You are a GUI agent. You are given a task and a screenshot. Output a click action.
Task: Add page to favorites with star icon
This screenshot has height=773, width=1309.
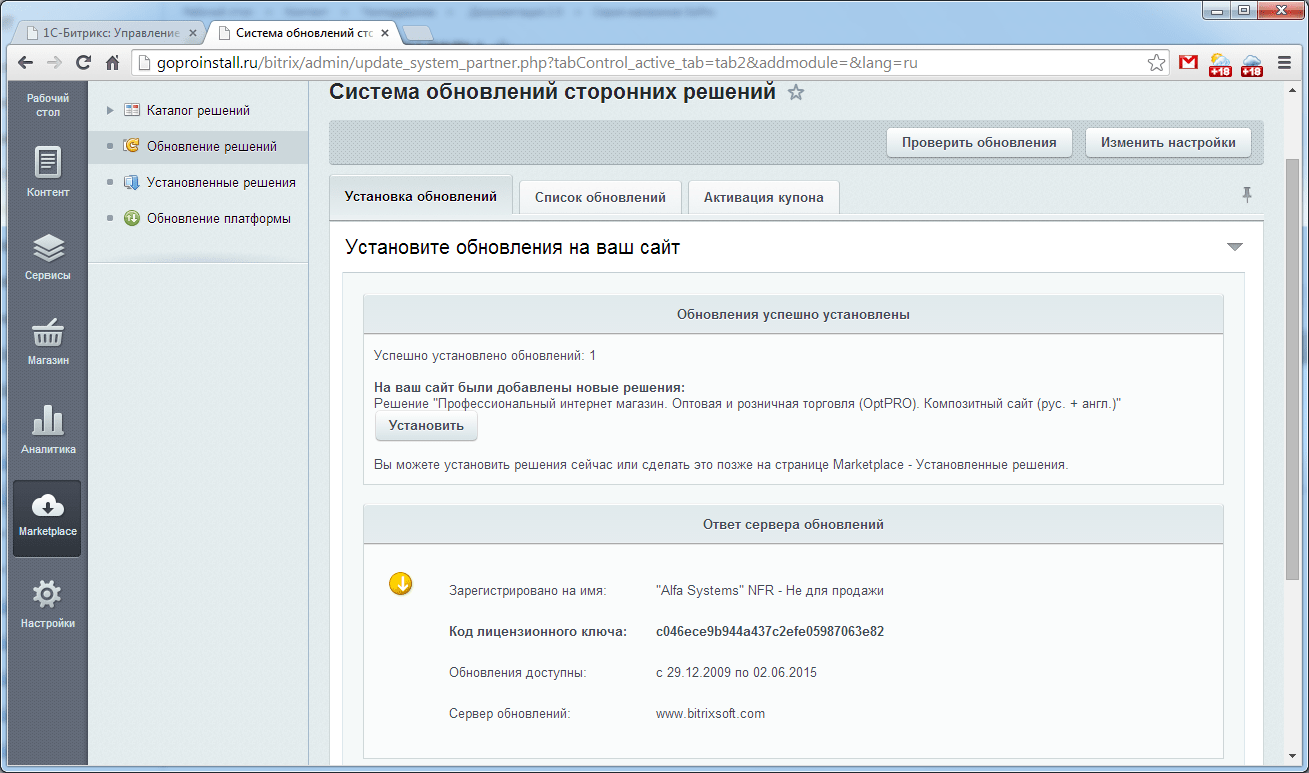point(796,93)
